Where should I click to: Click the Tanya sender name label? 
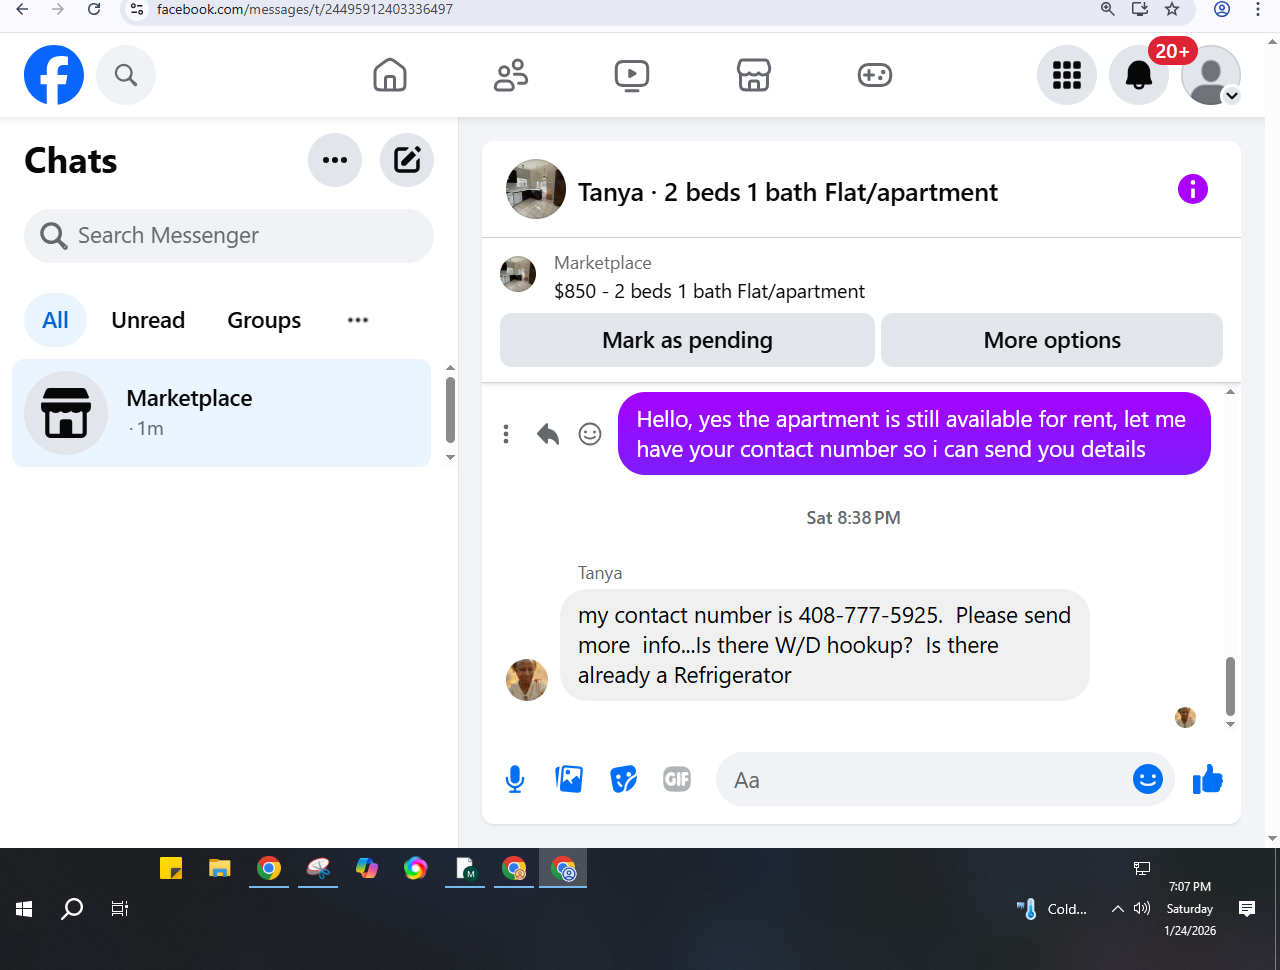point(600,573)
